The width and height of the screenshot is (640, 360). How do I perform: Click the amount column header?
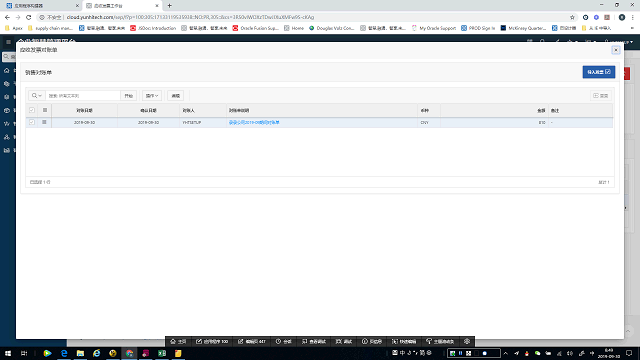tap(494, 111)
